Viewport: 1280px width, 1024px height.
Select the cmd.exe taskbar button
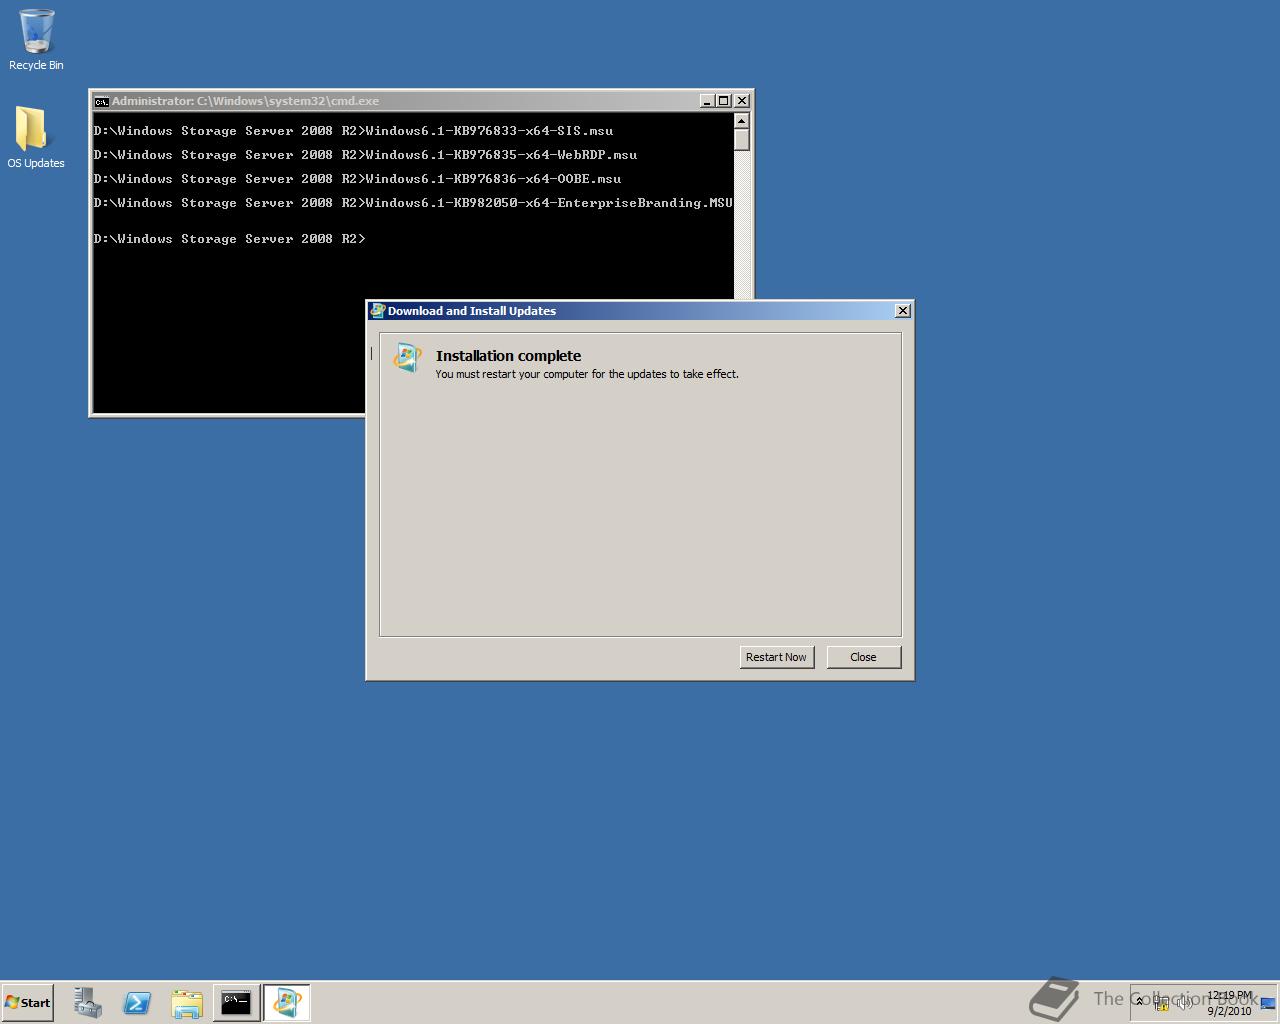[236, 1002]
